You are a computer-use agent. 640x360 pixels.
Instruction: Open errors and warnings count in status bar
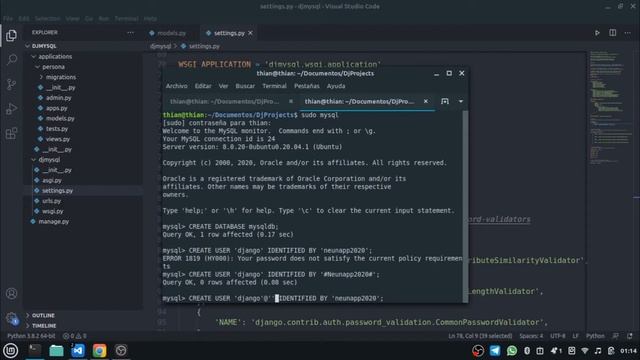point(74,336)
